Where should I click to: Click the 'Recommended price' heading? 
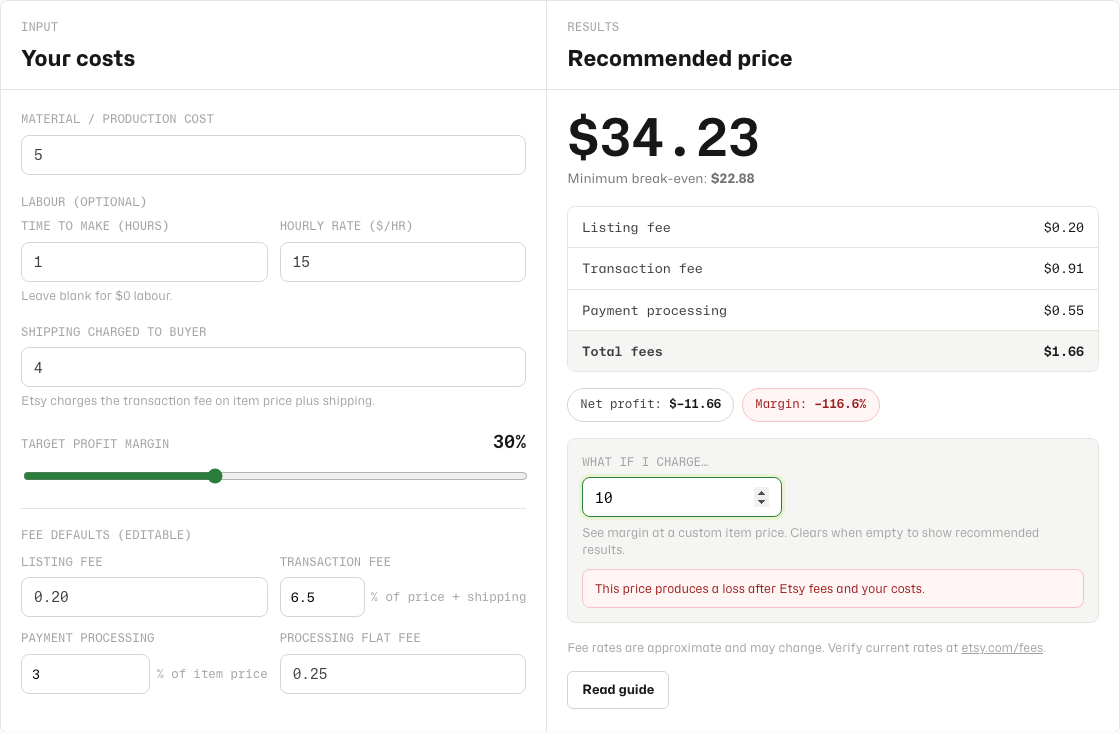680,59
